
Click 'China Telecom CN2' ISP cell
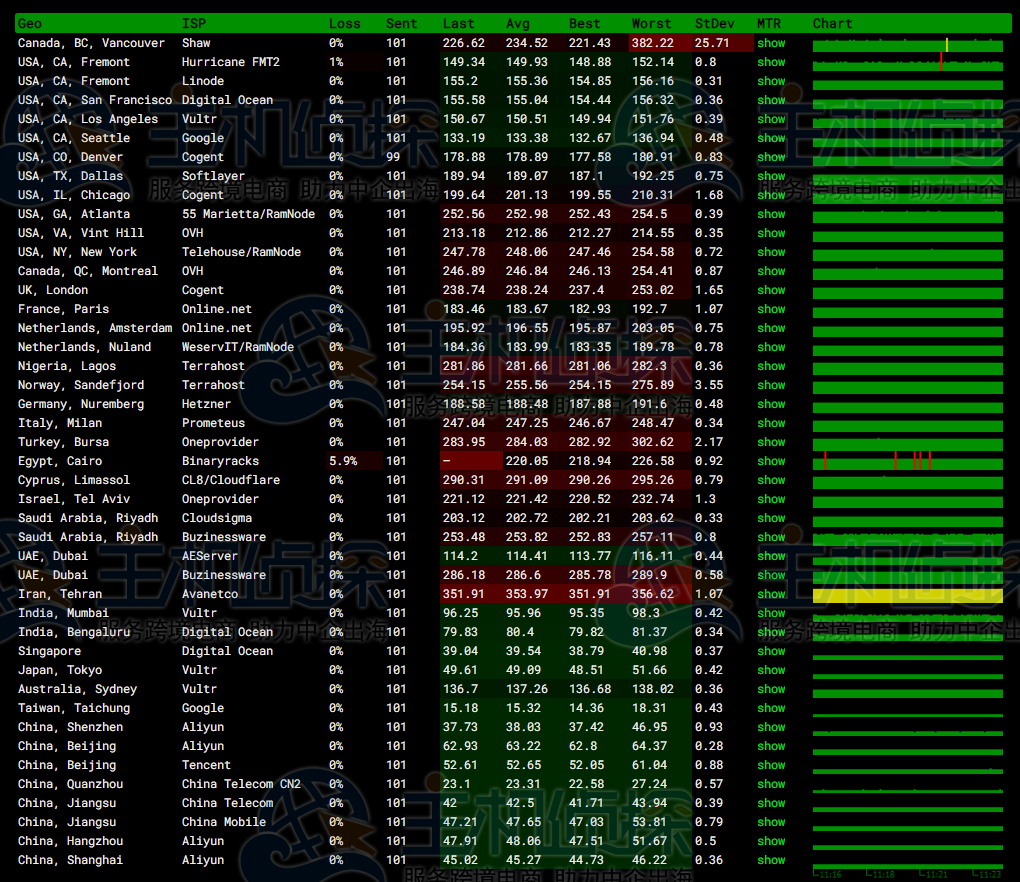pos(241,783)
